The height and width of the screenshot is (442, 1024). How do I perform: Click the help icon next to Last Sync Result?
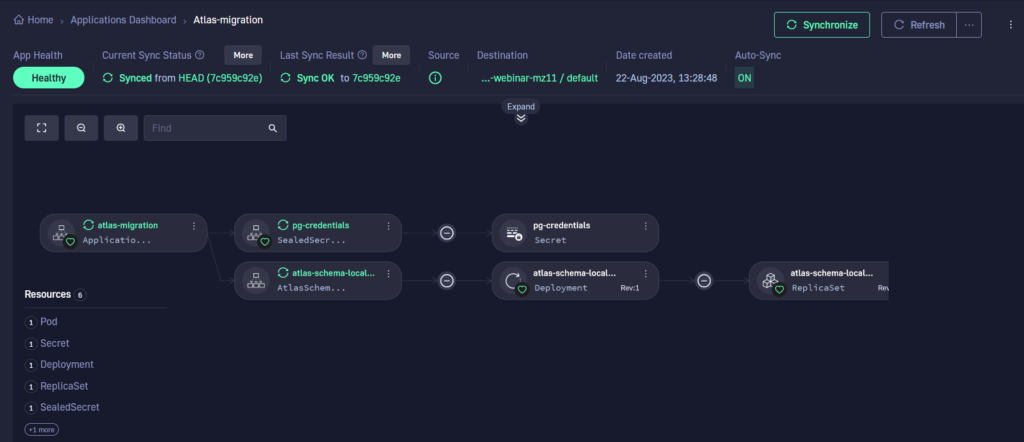point(362,55)
